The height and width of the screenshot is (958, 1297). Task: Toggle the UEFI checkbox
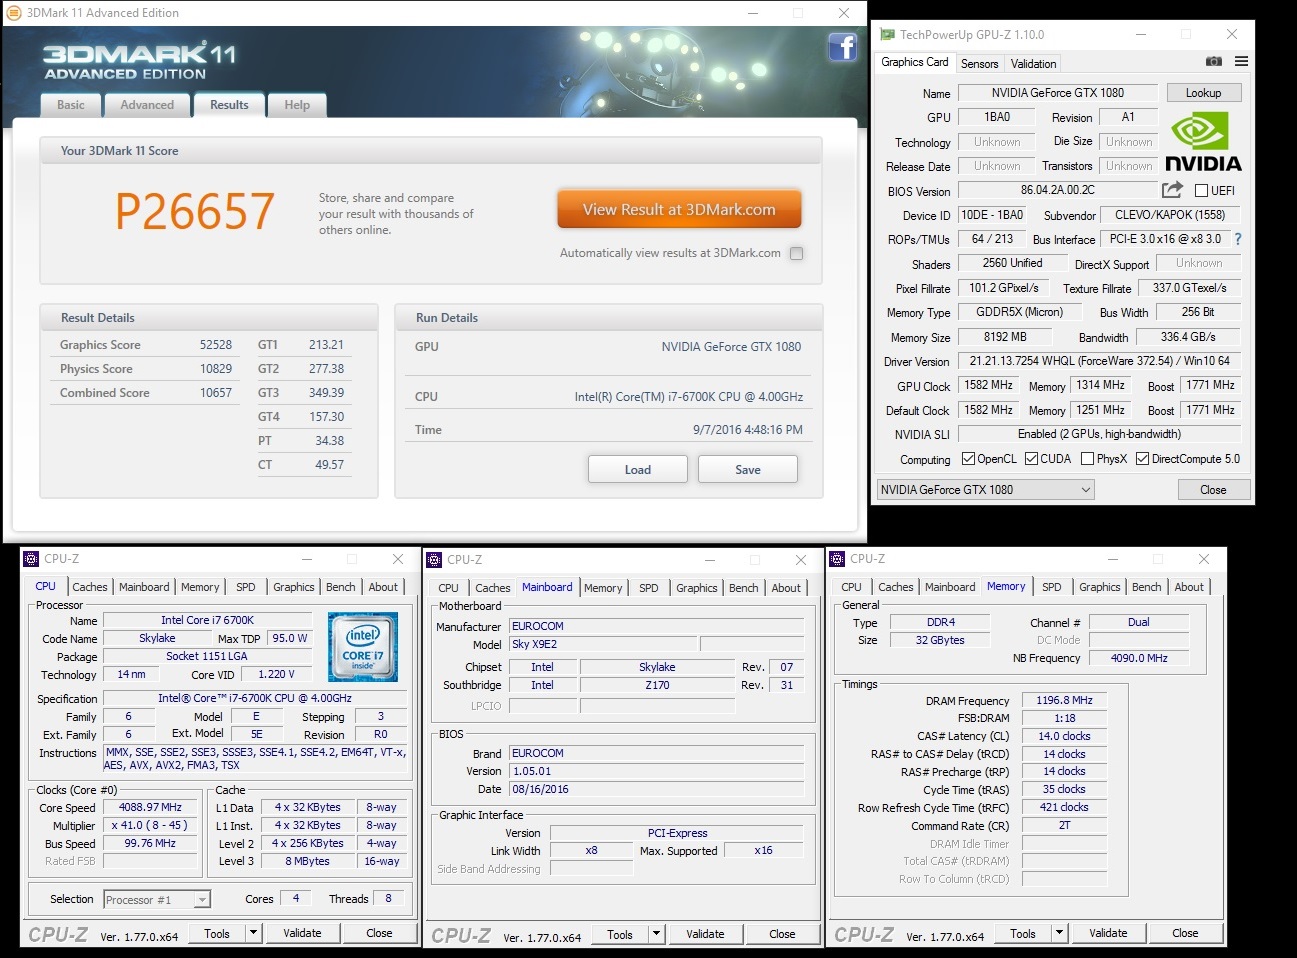[1202, 191]
